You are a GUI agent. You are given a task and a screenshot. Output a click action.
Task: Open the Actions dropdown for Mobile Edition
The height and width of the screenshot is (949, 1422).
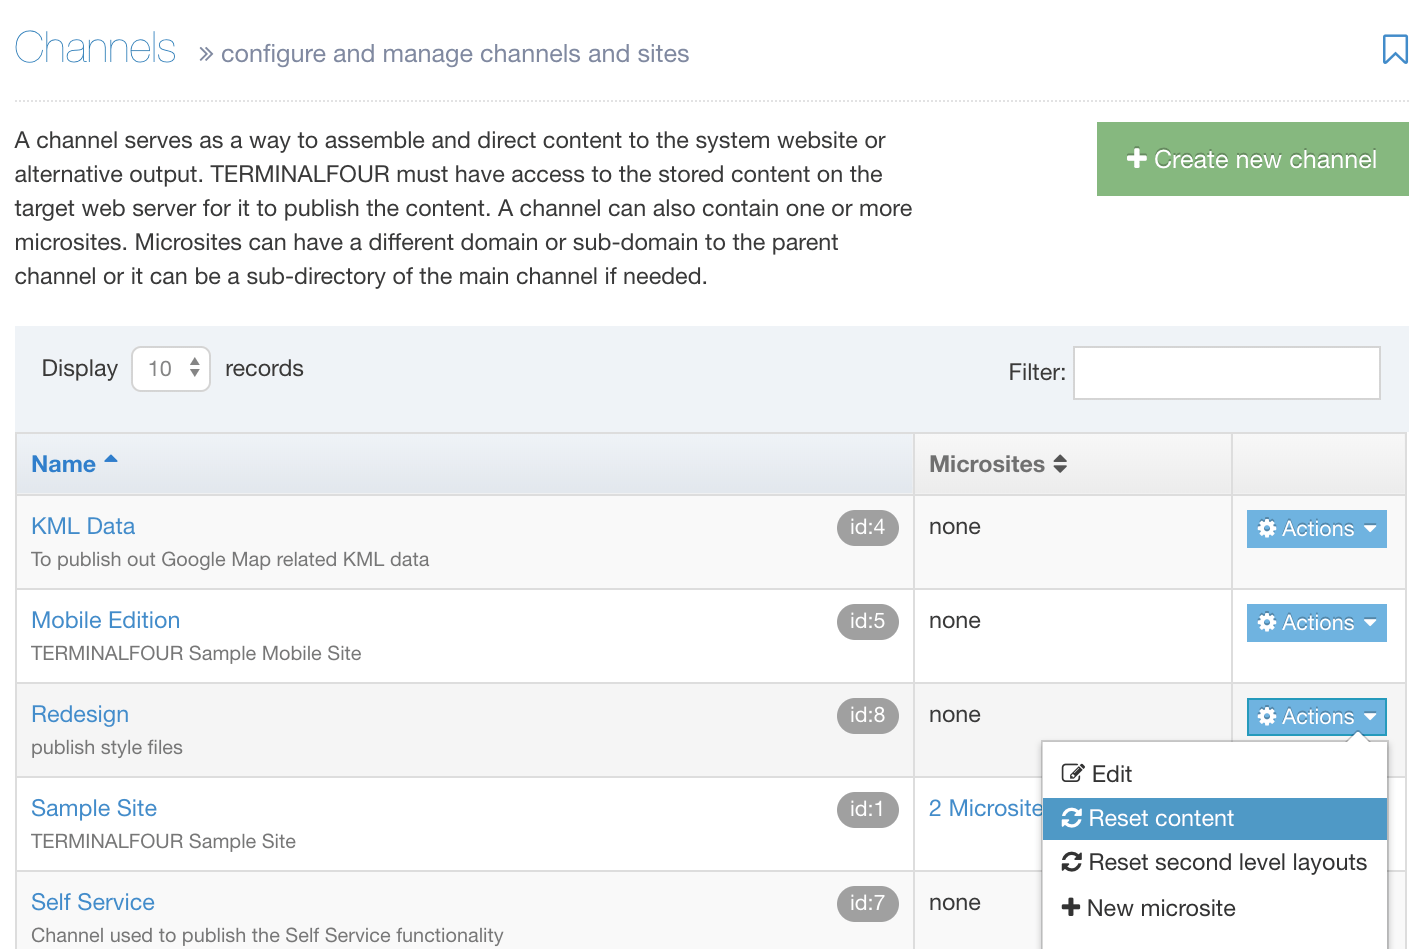(1316, 622)
